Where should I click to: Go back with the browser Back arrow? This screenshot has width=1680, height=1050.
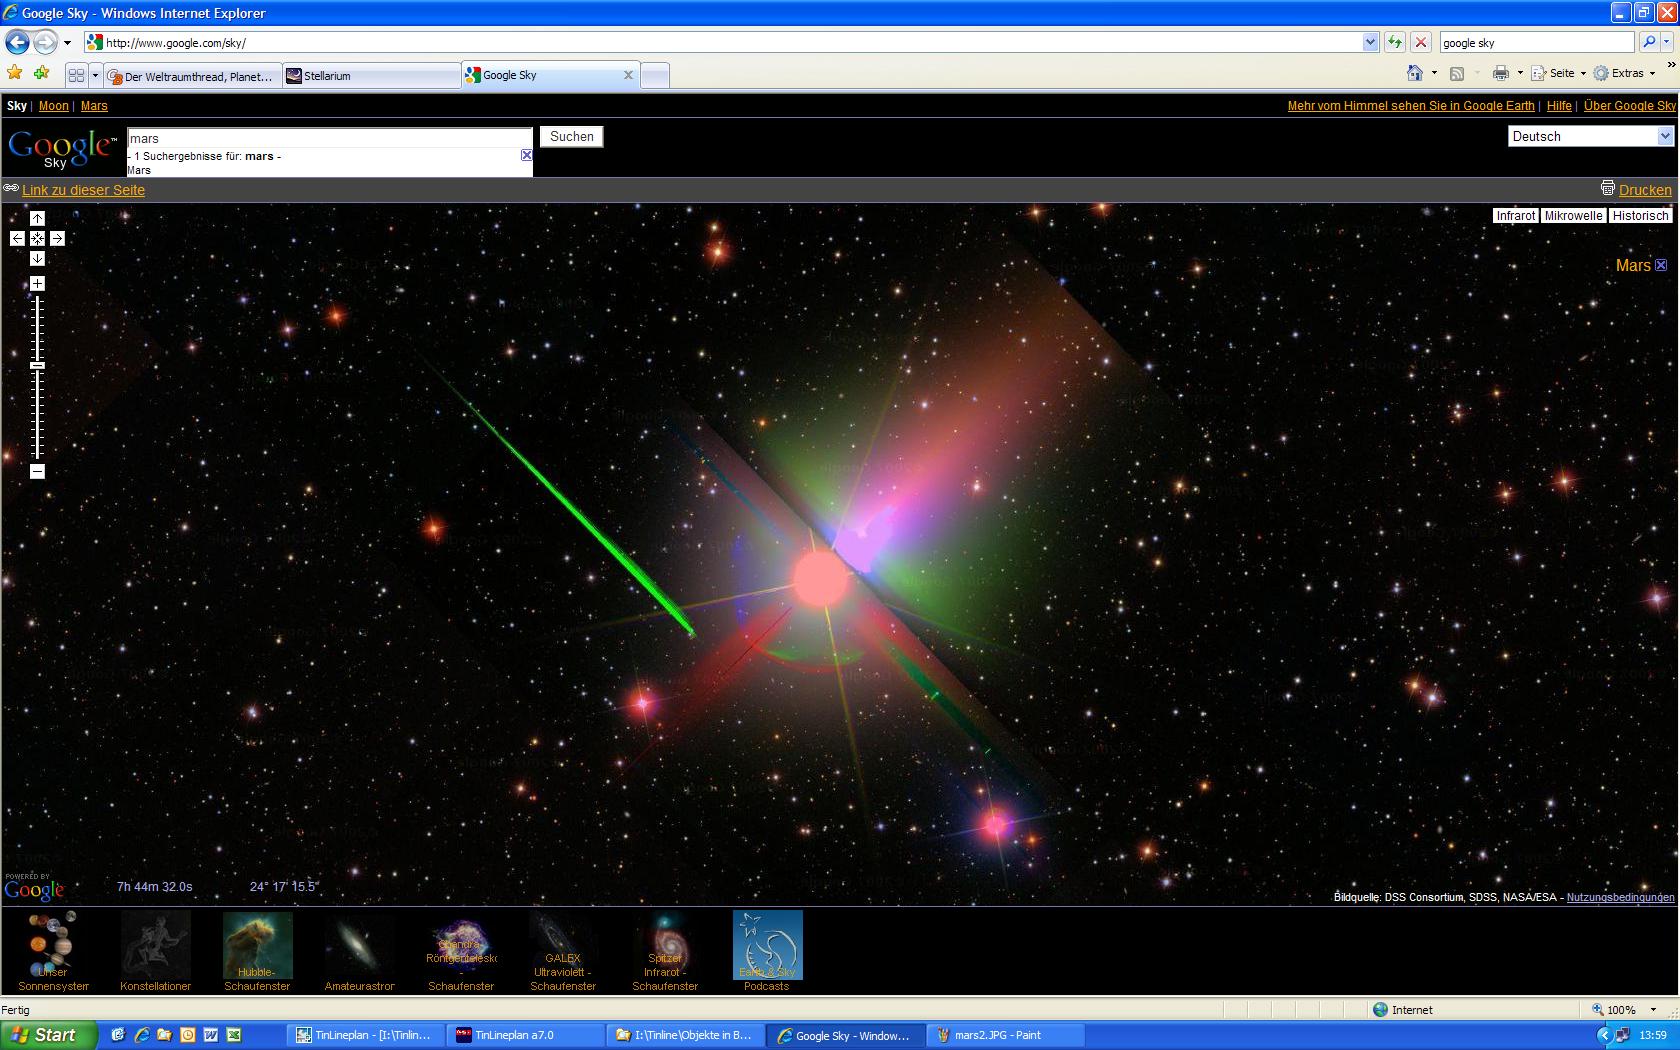coord(17,42)
